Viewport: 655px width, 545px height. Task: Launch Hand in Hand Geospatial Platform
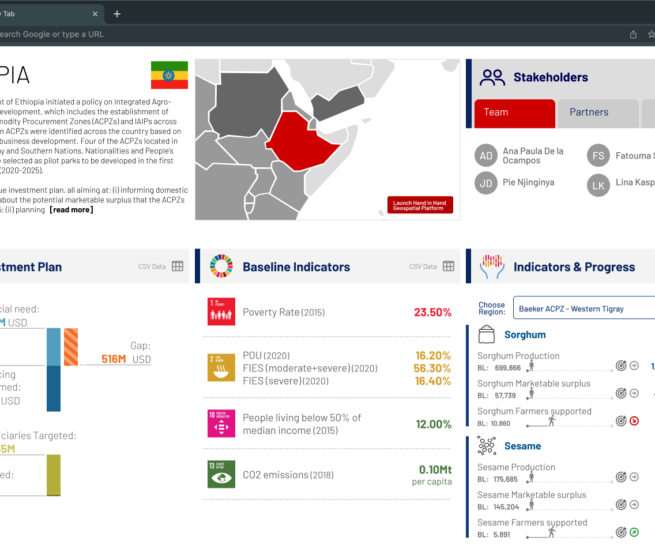coord(422,205)
